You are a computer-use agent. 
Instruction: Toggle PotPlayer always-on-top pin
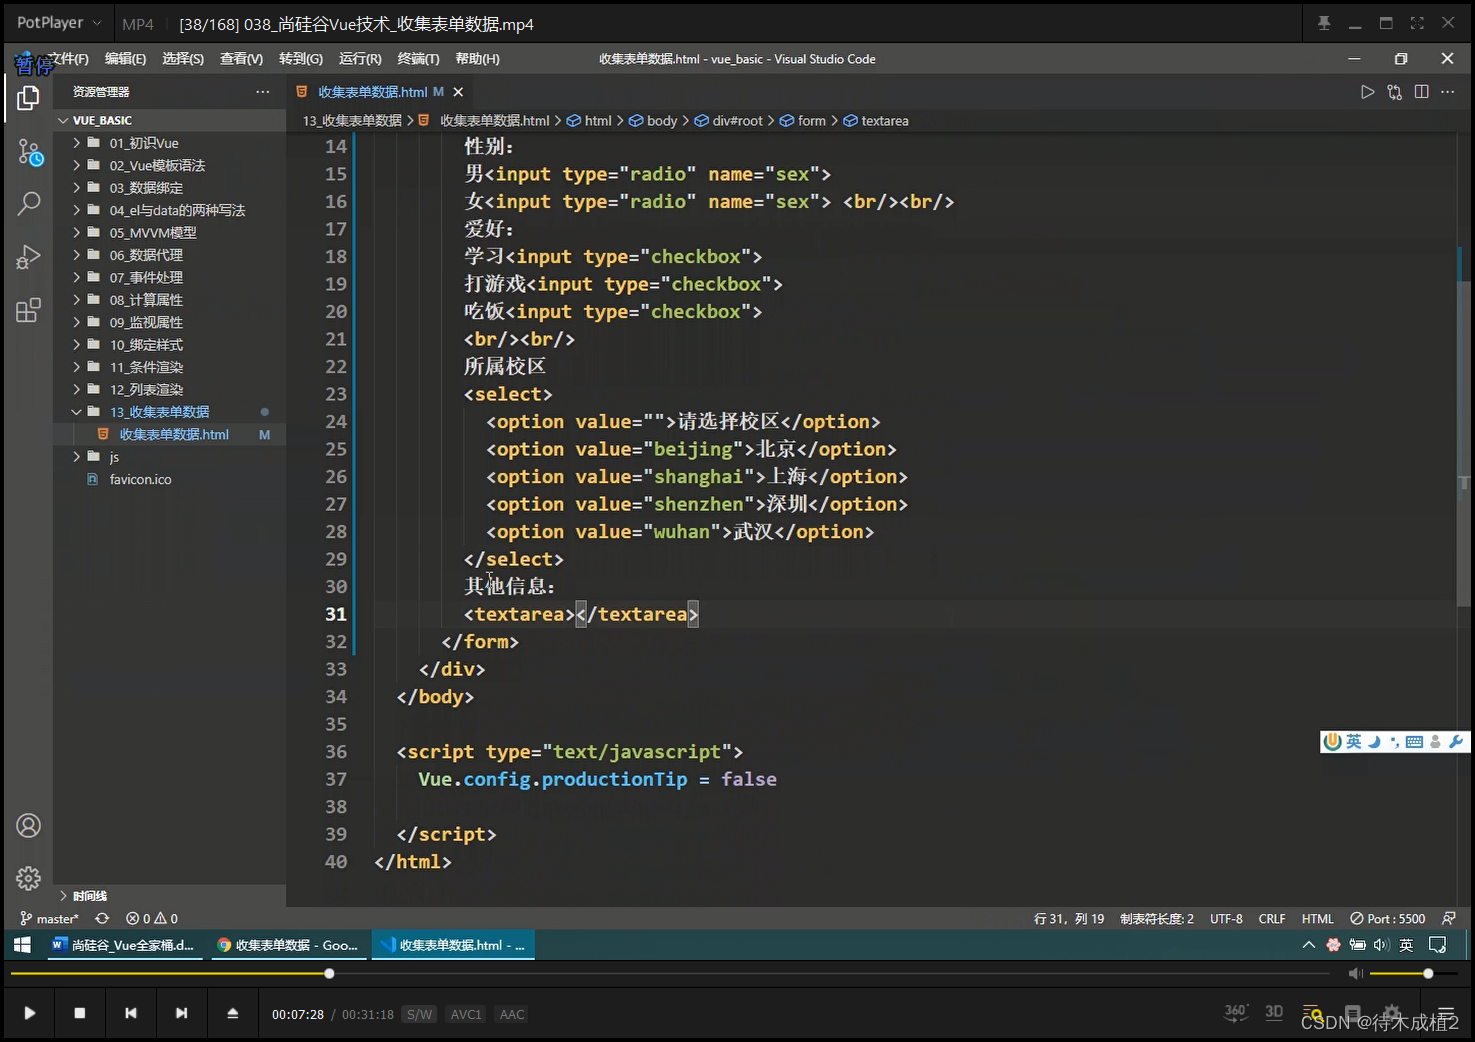click(1324, 23)
